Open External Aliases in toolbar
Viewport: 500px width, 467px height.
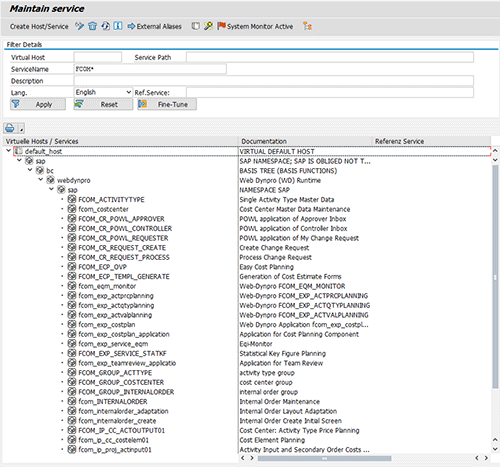point(155,26)
